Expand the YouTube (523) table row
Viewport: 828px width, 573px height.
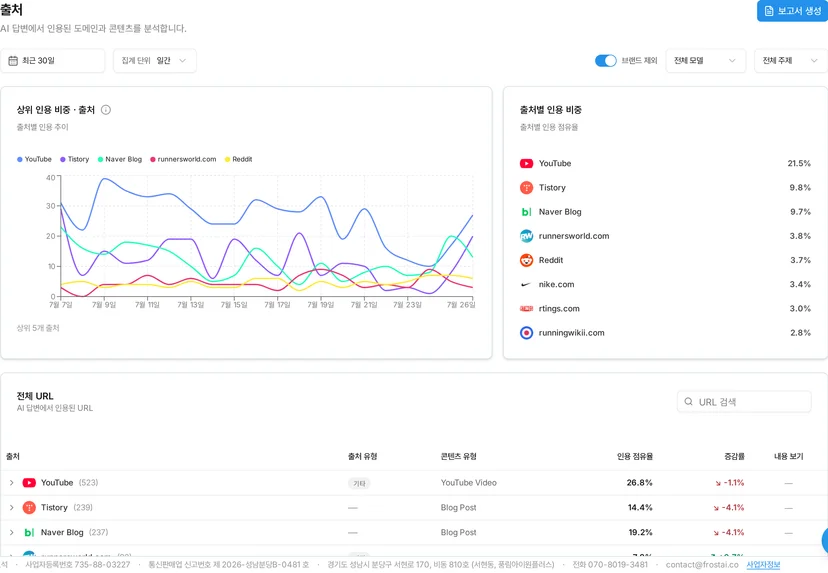[x=12, y=483]
